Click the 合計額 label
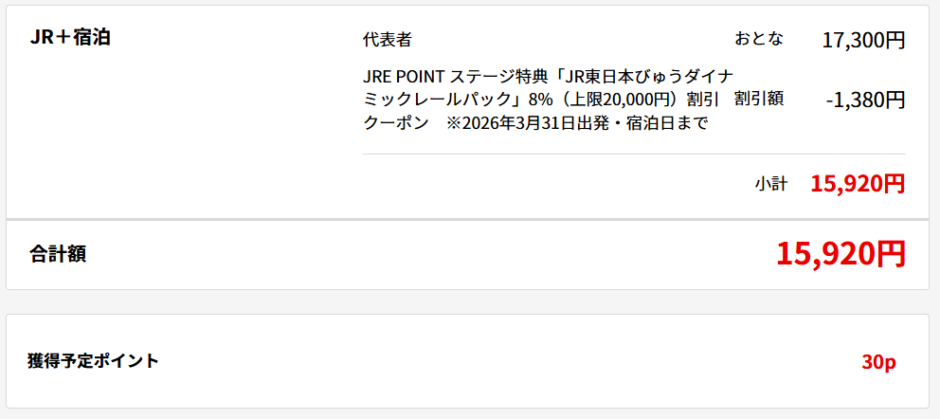 [58, 254]
